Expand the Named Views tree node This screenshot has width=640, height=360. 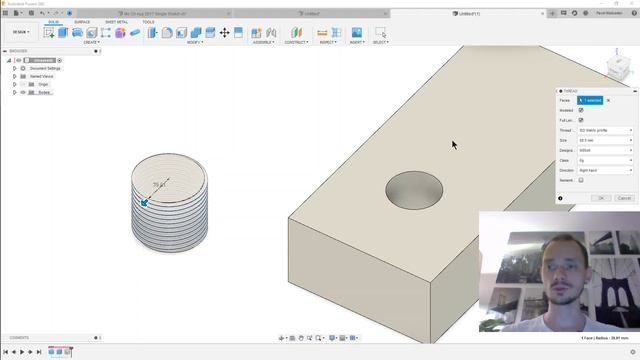(x=15, y=76)
